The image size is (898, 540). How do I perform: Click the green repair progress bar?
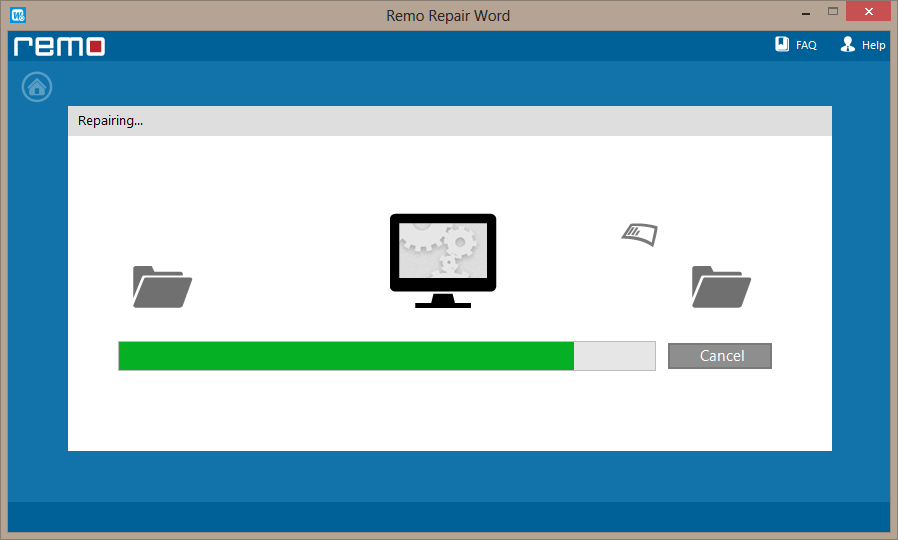tap(387, 356)
